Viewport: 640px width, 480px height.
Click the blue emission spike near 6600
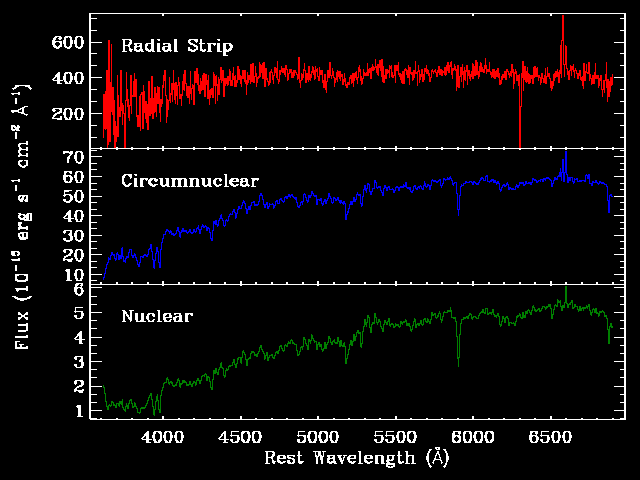[565, 165]
